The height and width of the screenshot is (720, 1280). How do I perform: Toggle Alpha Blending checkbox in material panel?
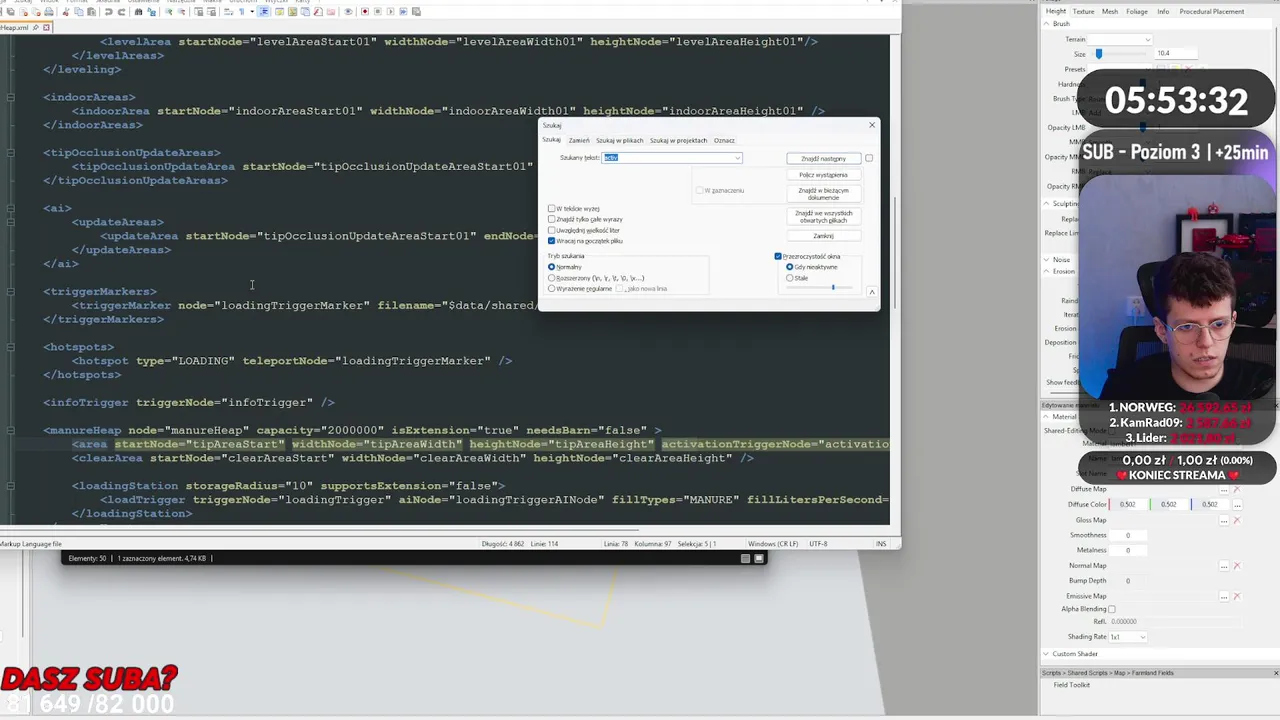click(1111, 609)
